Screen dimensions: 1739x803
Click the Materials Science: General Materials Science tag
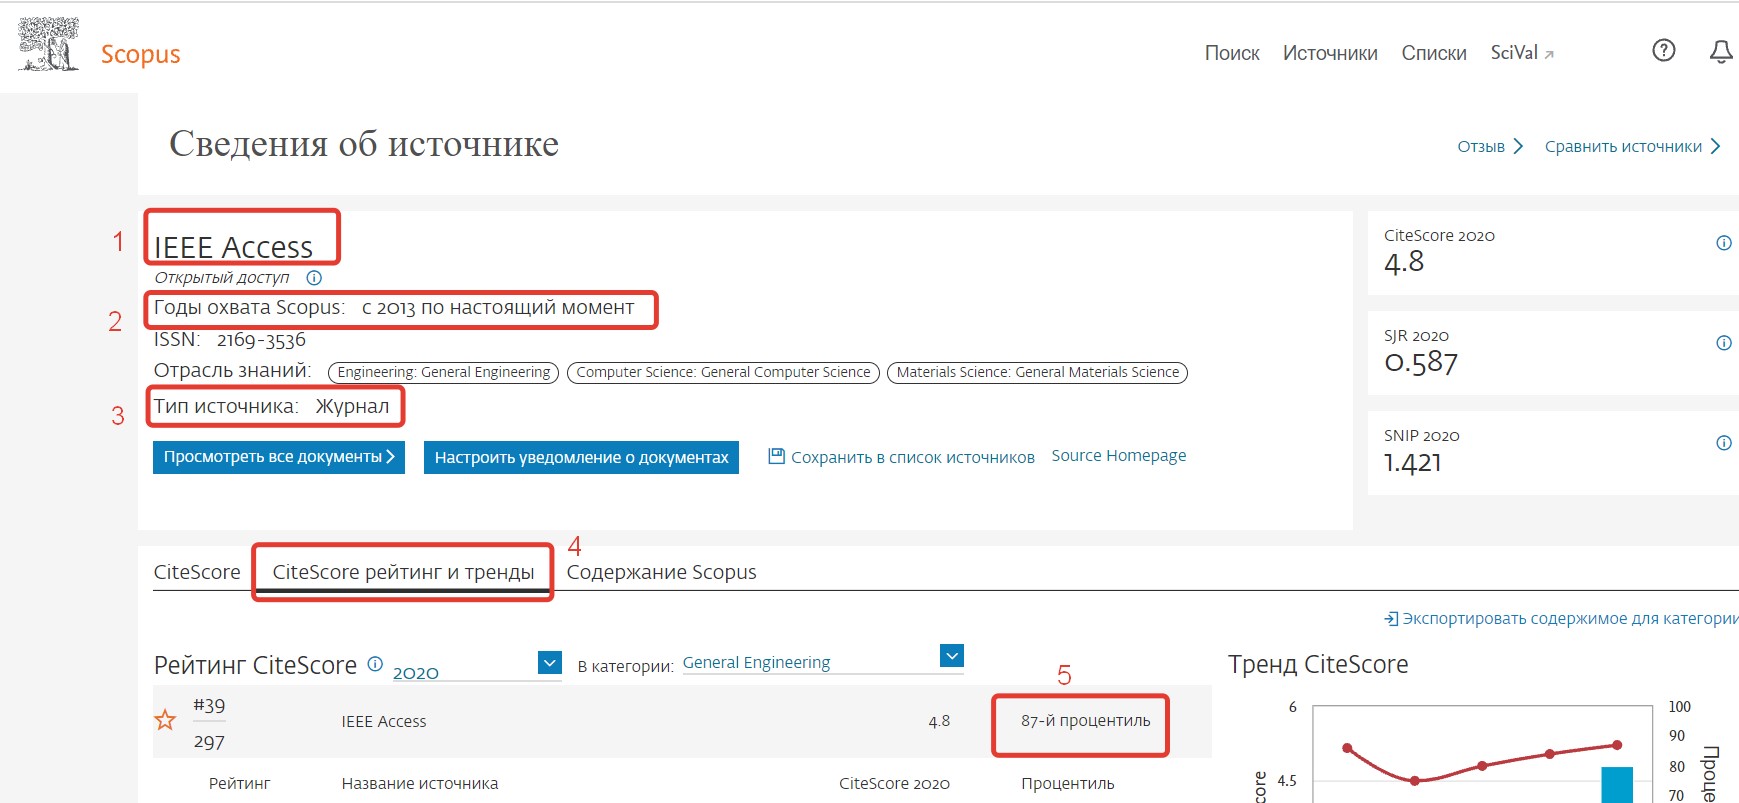click(1037, 372)
